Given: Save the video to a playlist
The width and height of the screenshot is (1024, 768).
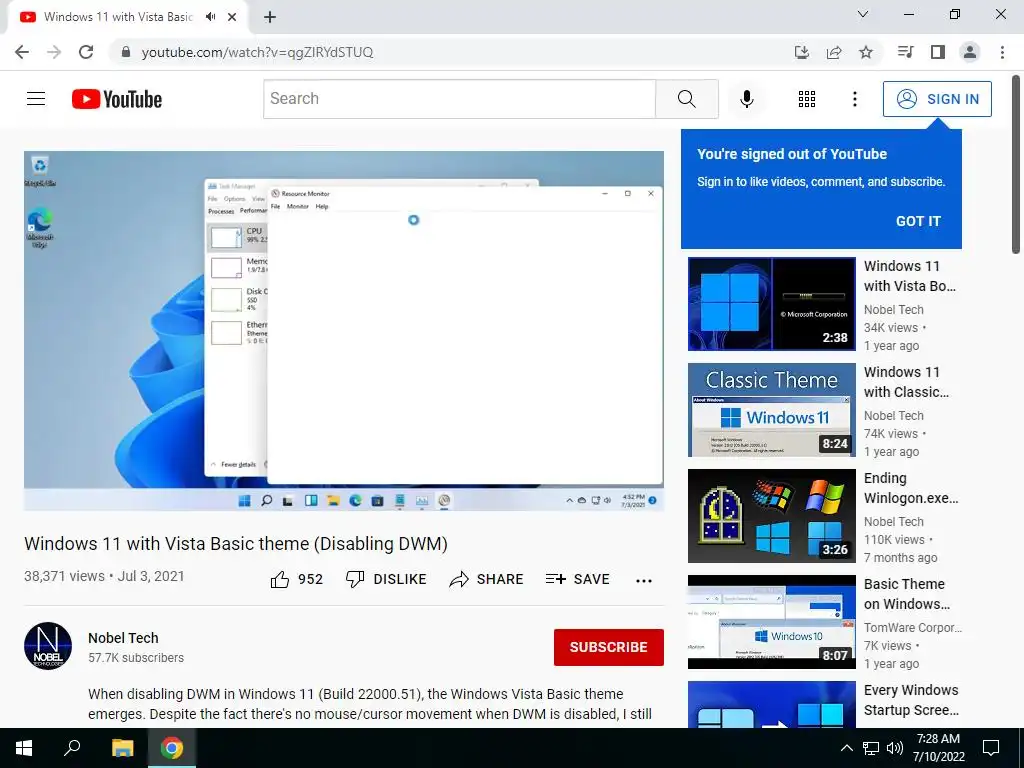Looking at the screenshot, I should pyautogui.click(x=577, y=579).
